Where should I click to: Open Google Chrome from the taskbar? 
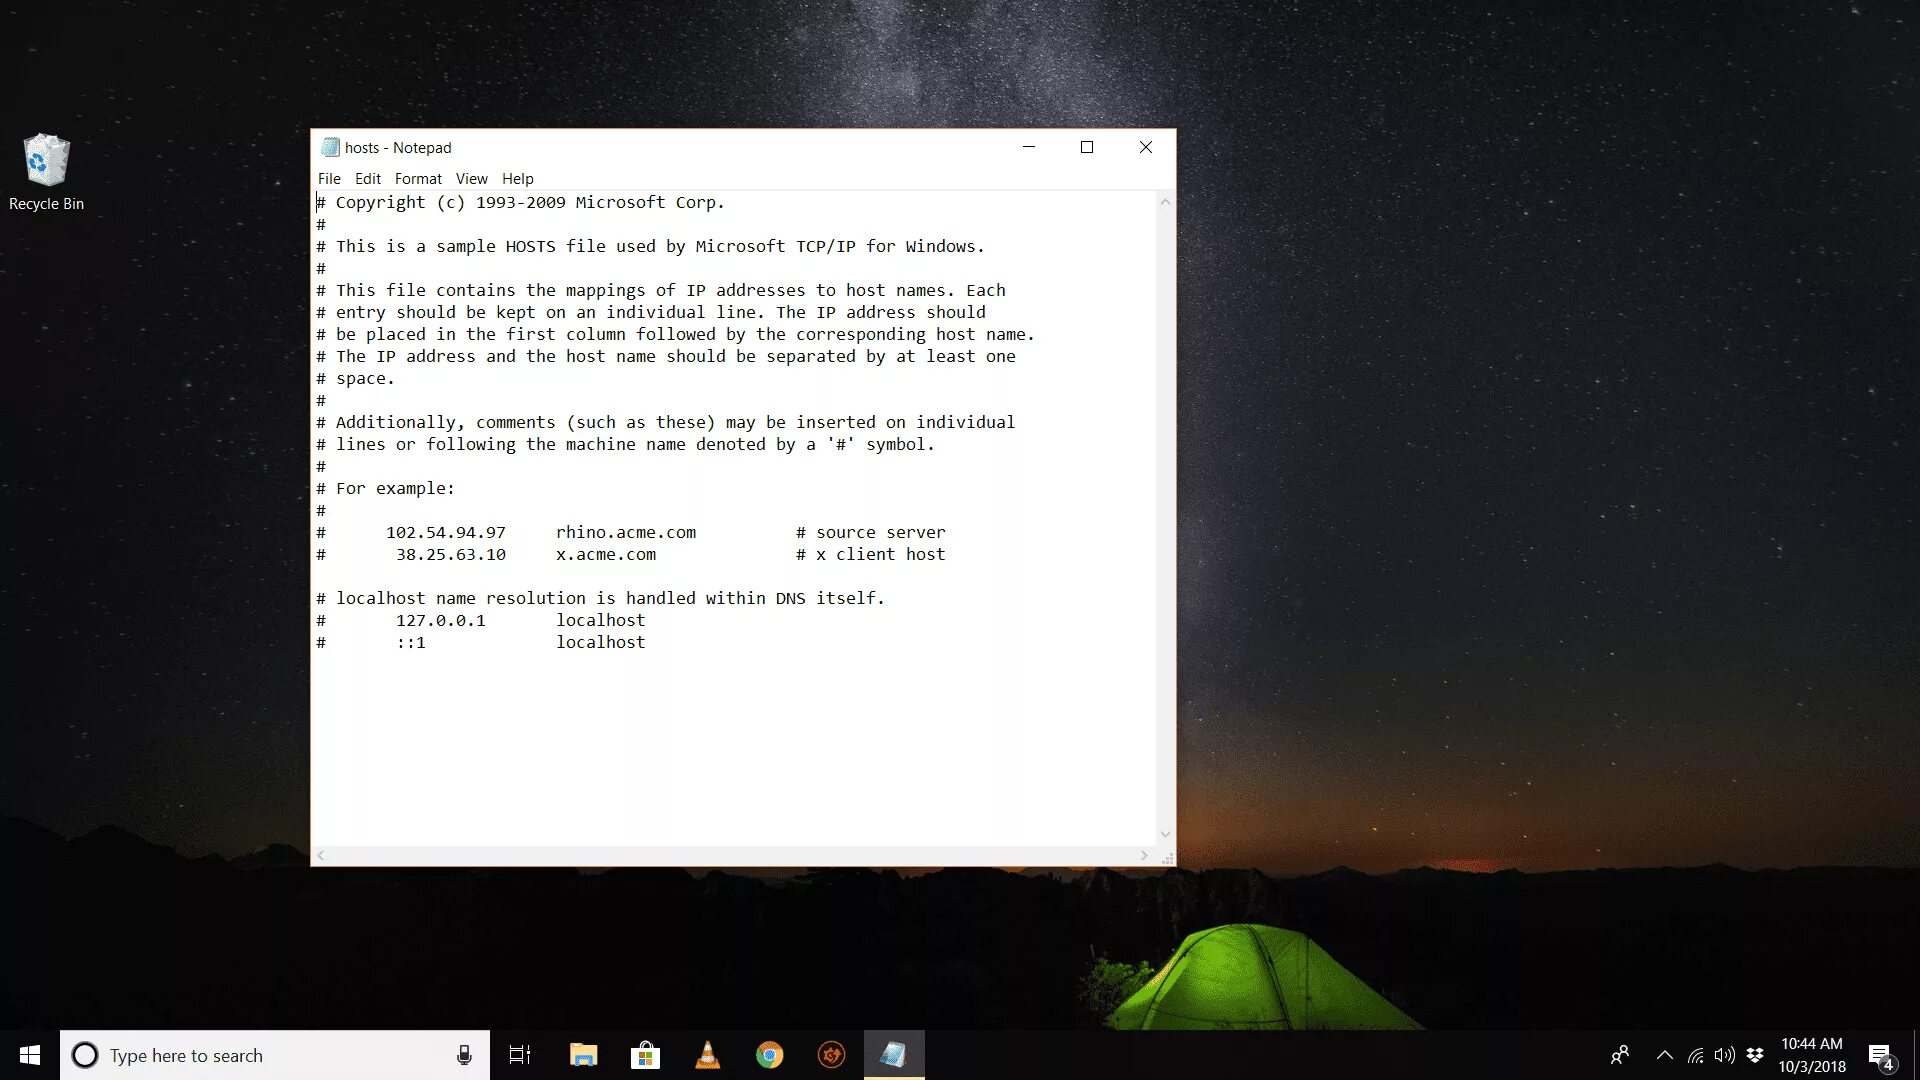(769, 1055)
